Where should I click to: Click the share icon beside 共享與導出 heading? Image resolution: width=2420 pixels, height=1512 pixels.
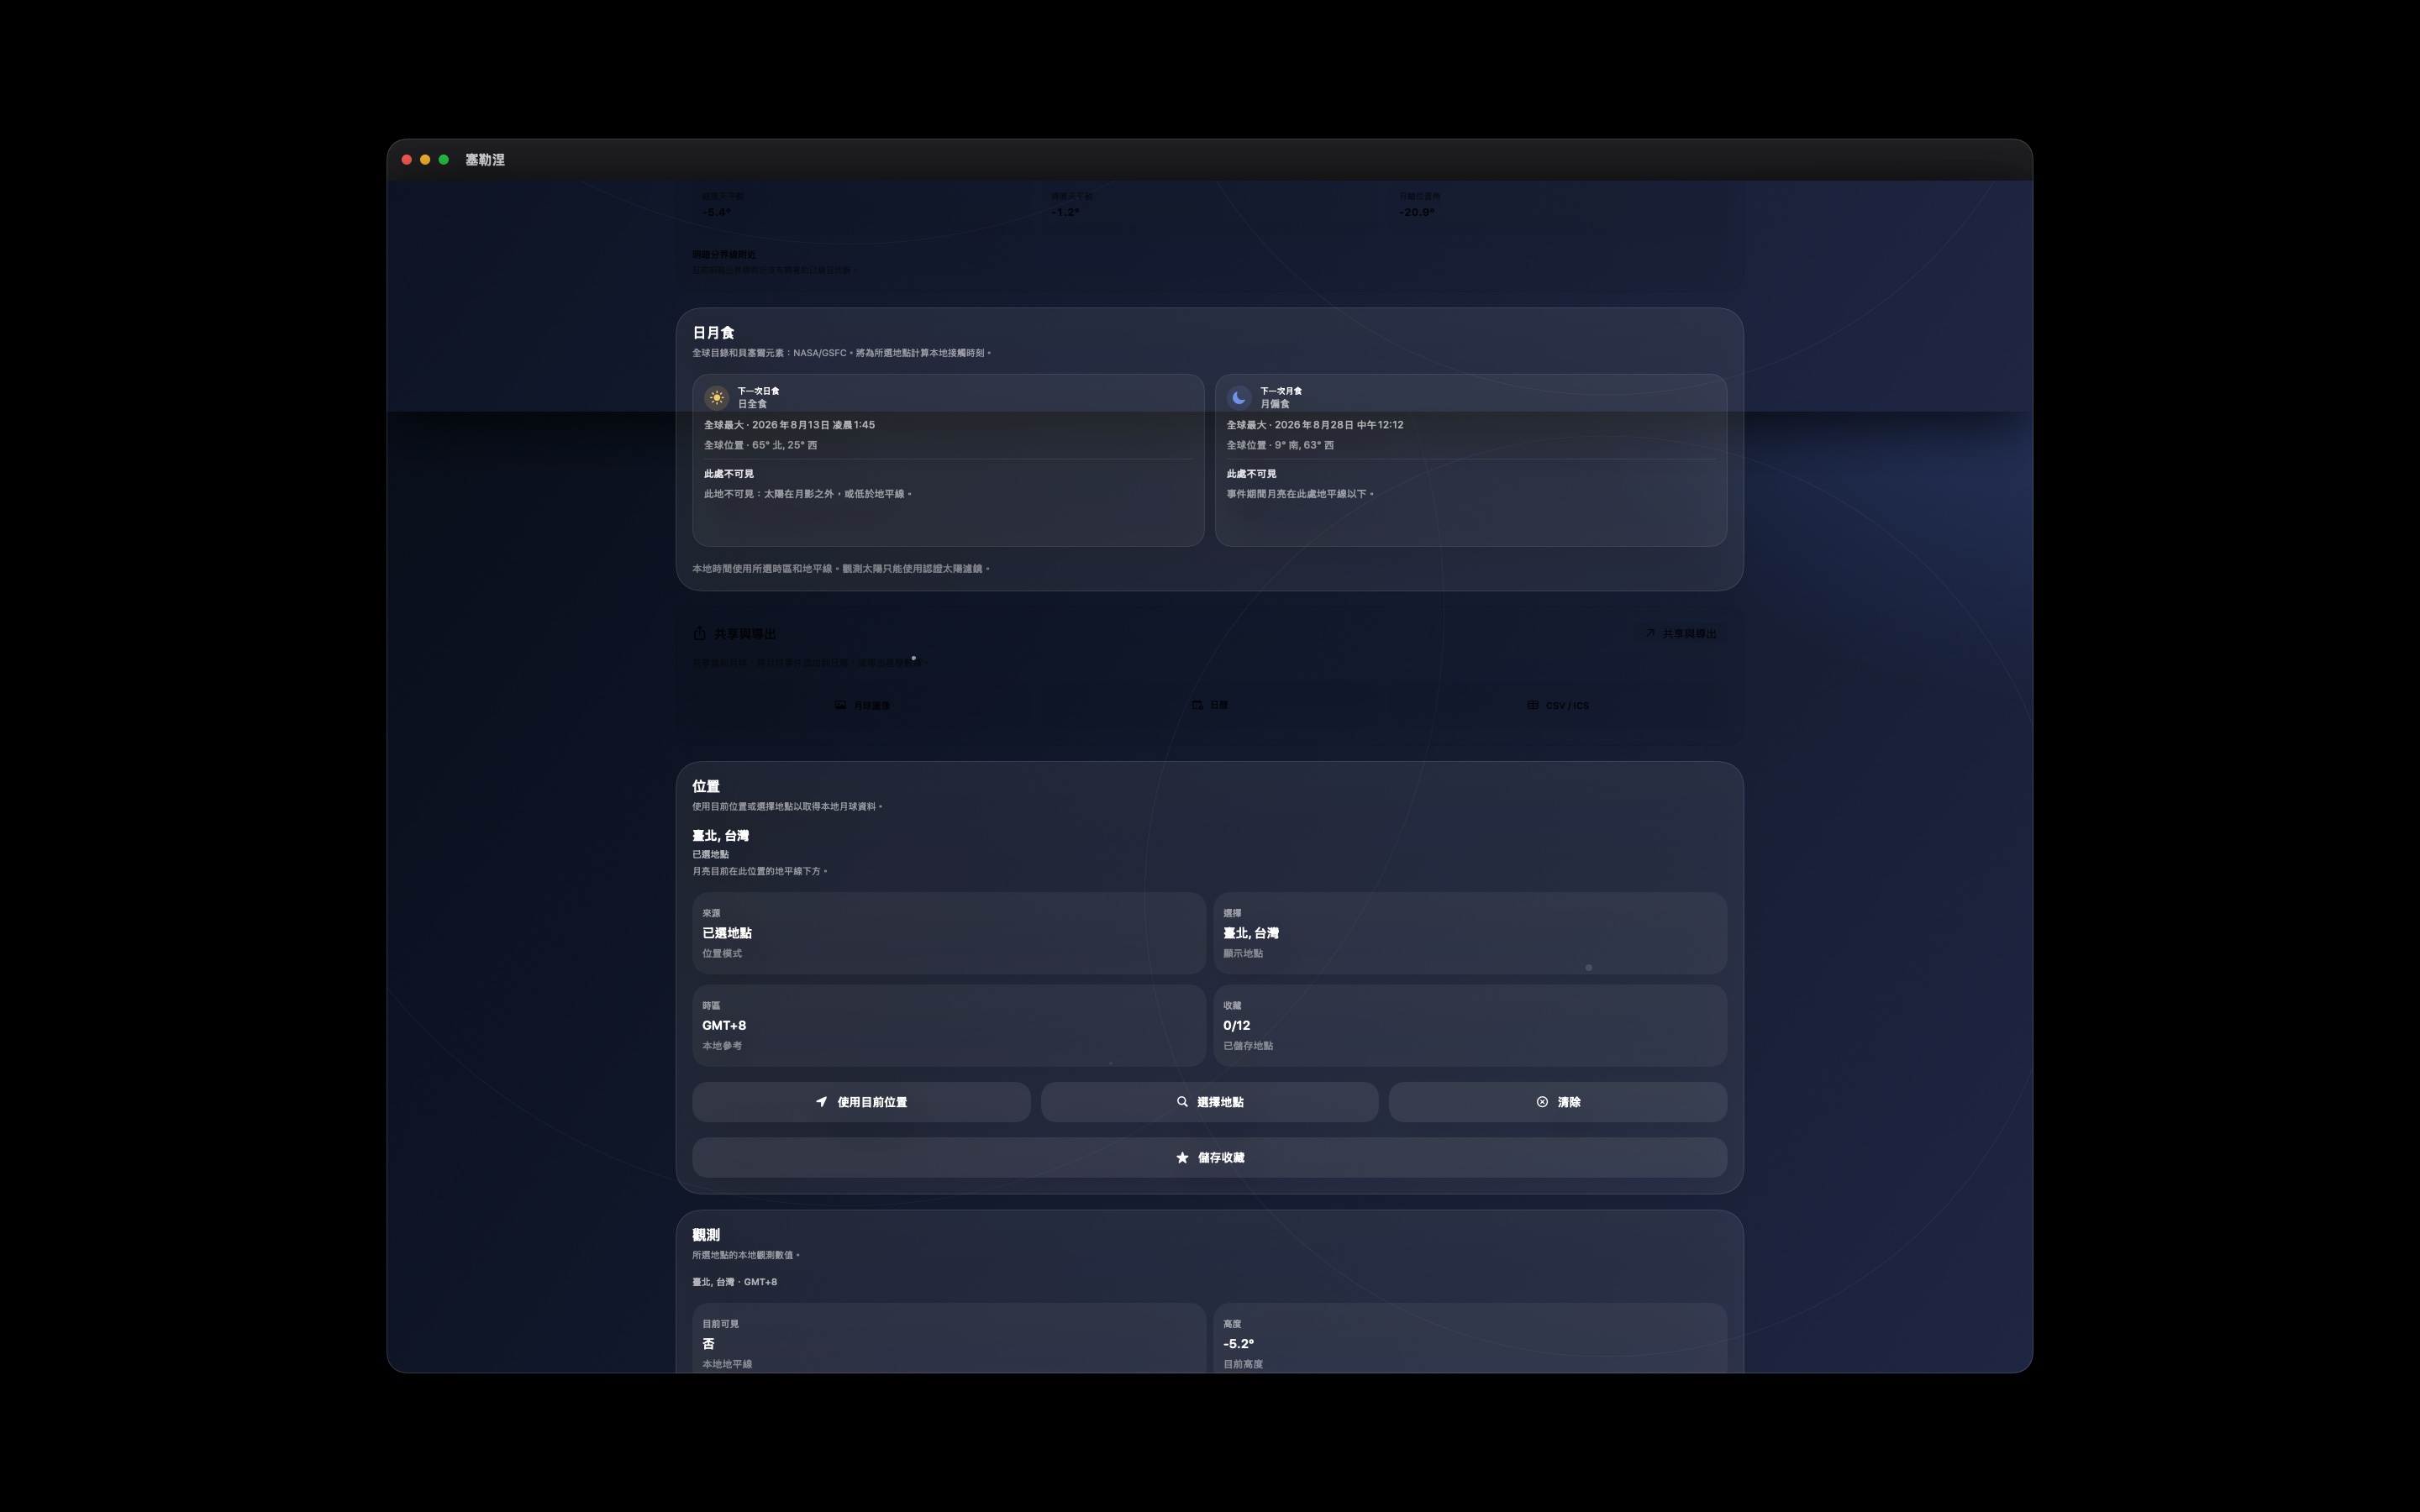pos(700,633)
